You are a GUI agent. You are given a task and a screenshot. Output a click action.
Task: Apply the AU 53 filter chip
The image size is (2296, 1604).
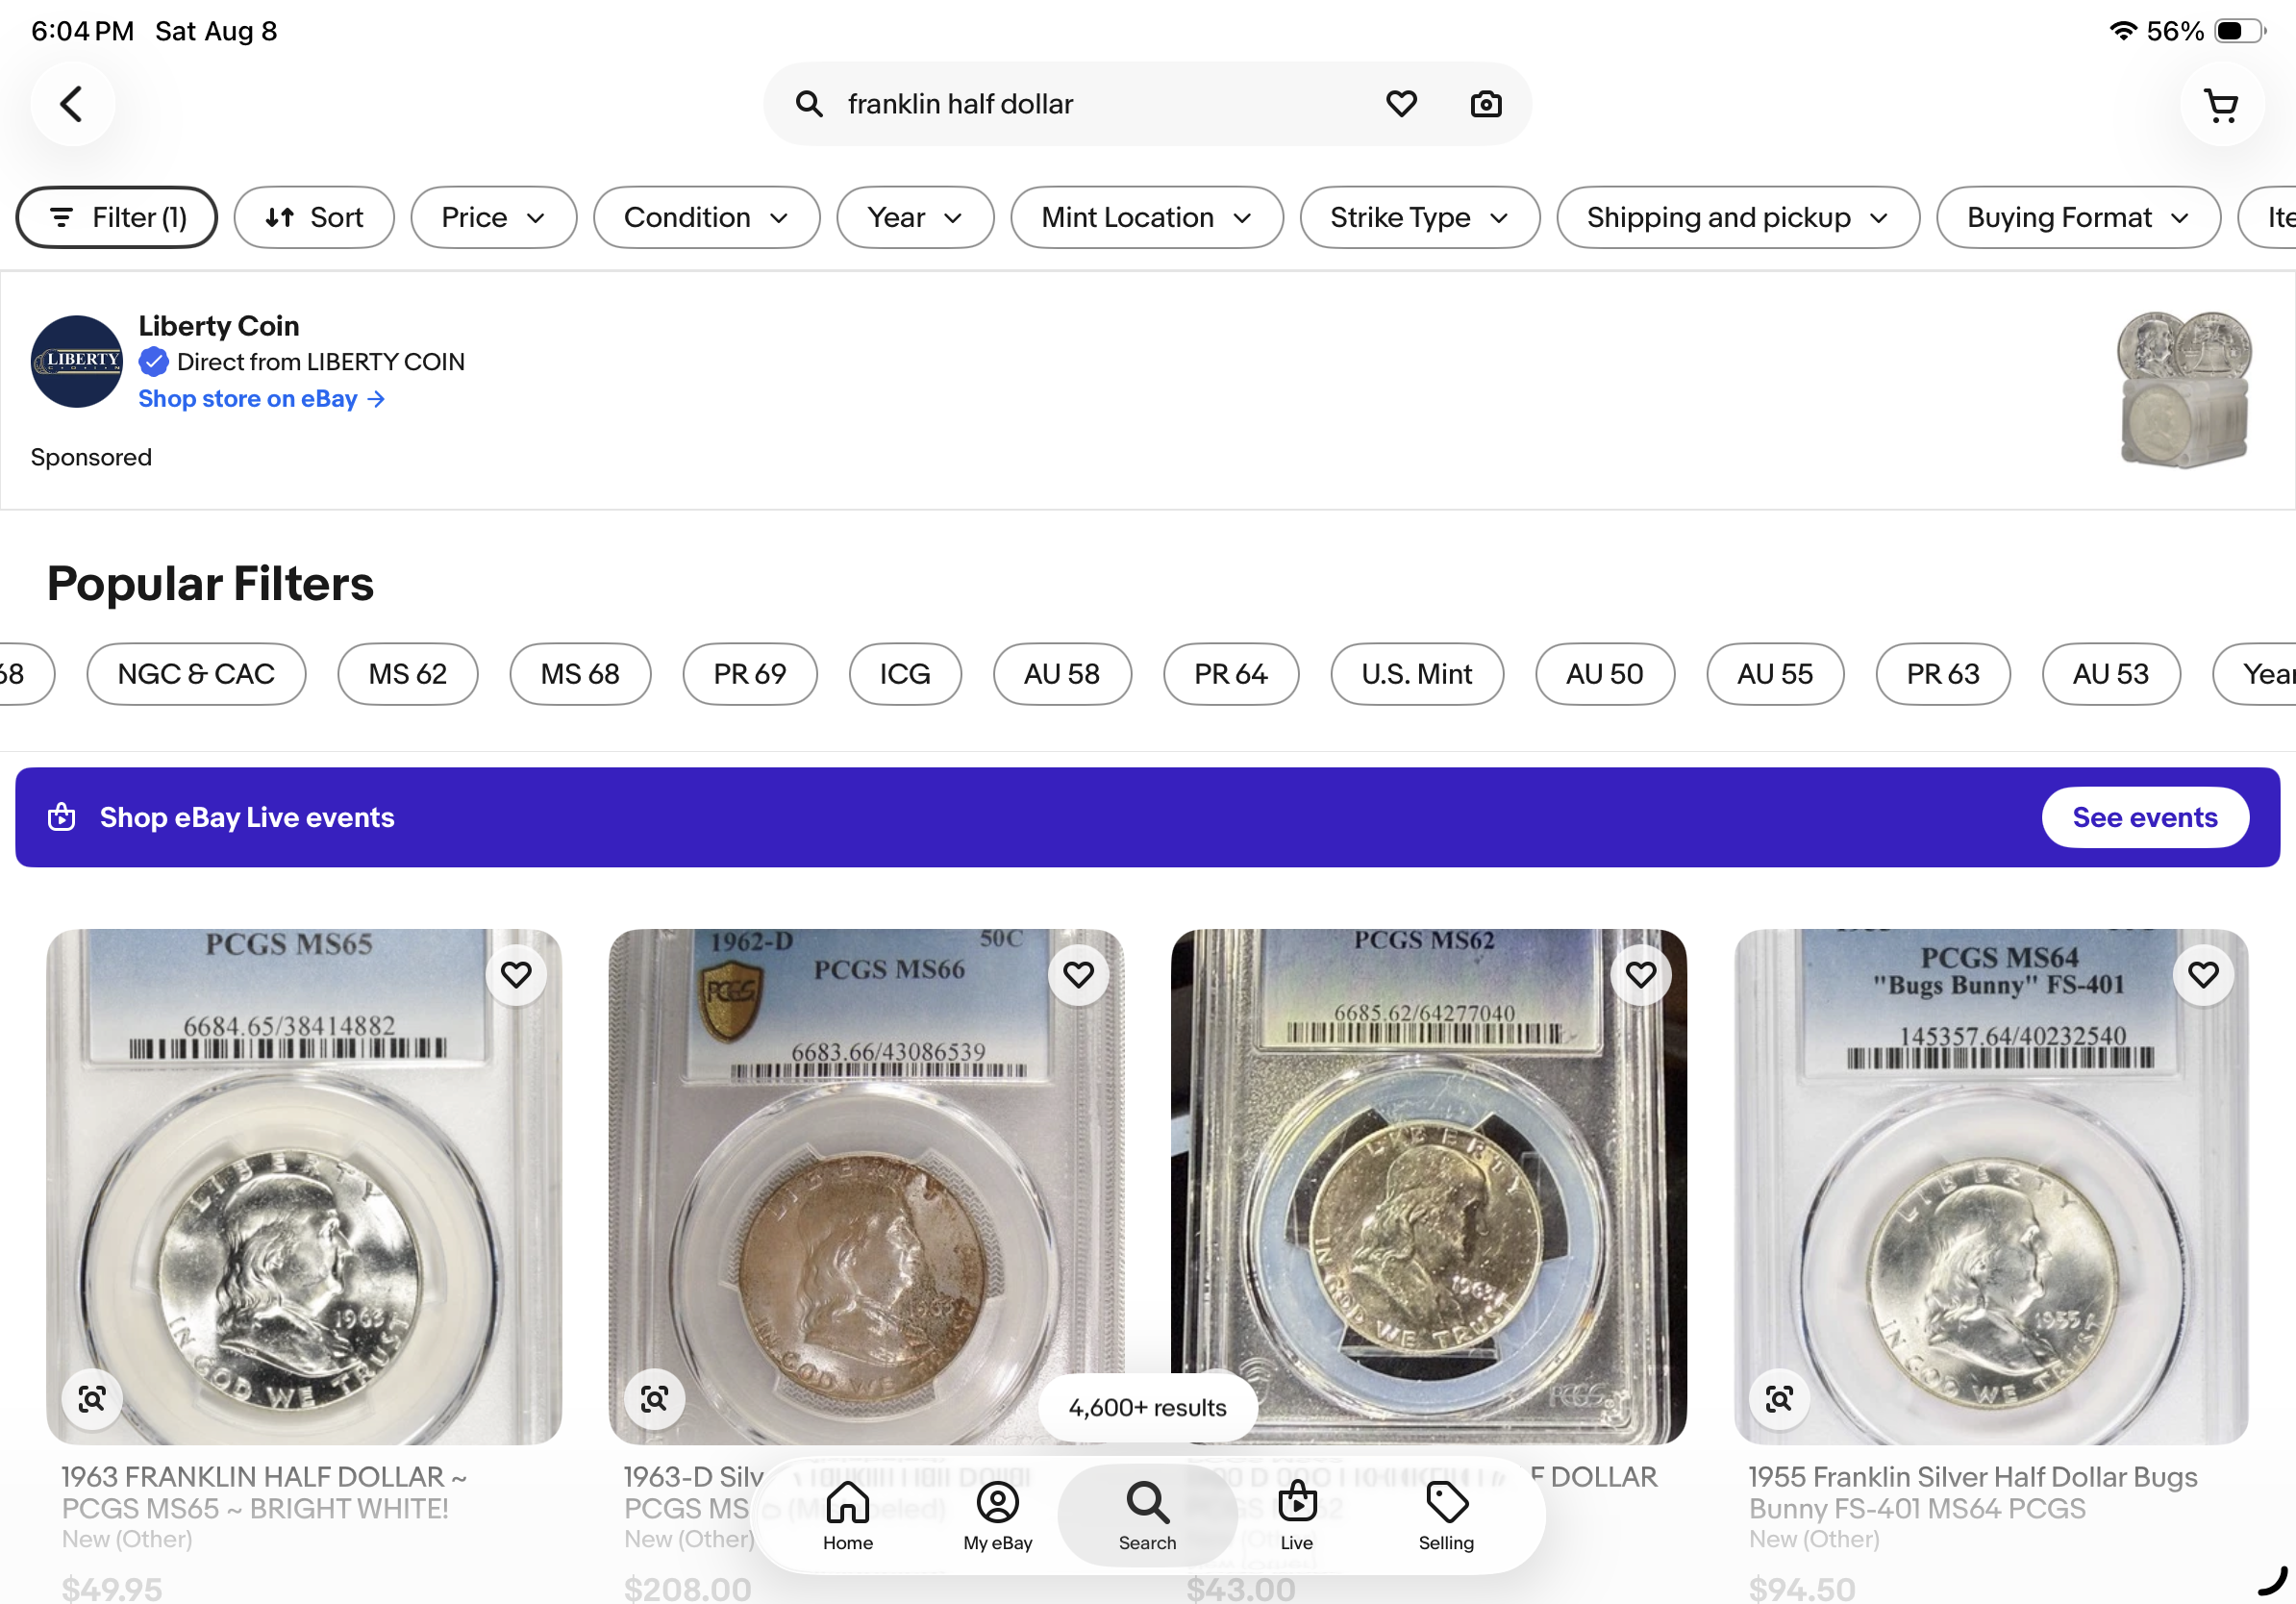2111,674
